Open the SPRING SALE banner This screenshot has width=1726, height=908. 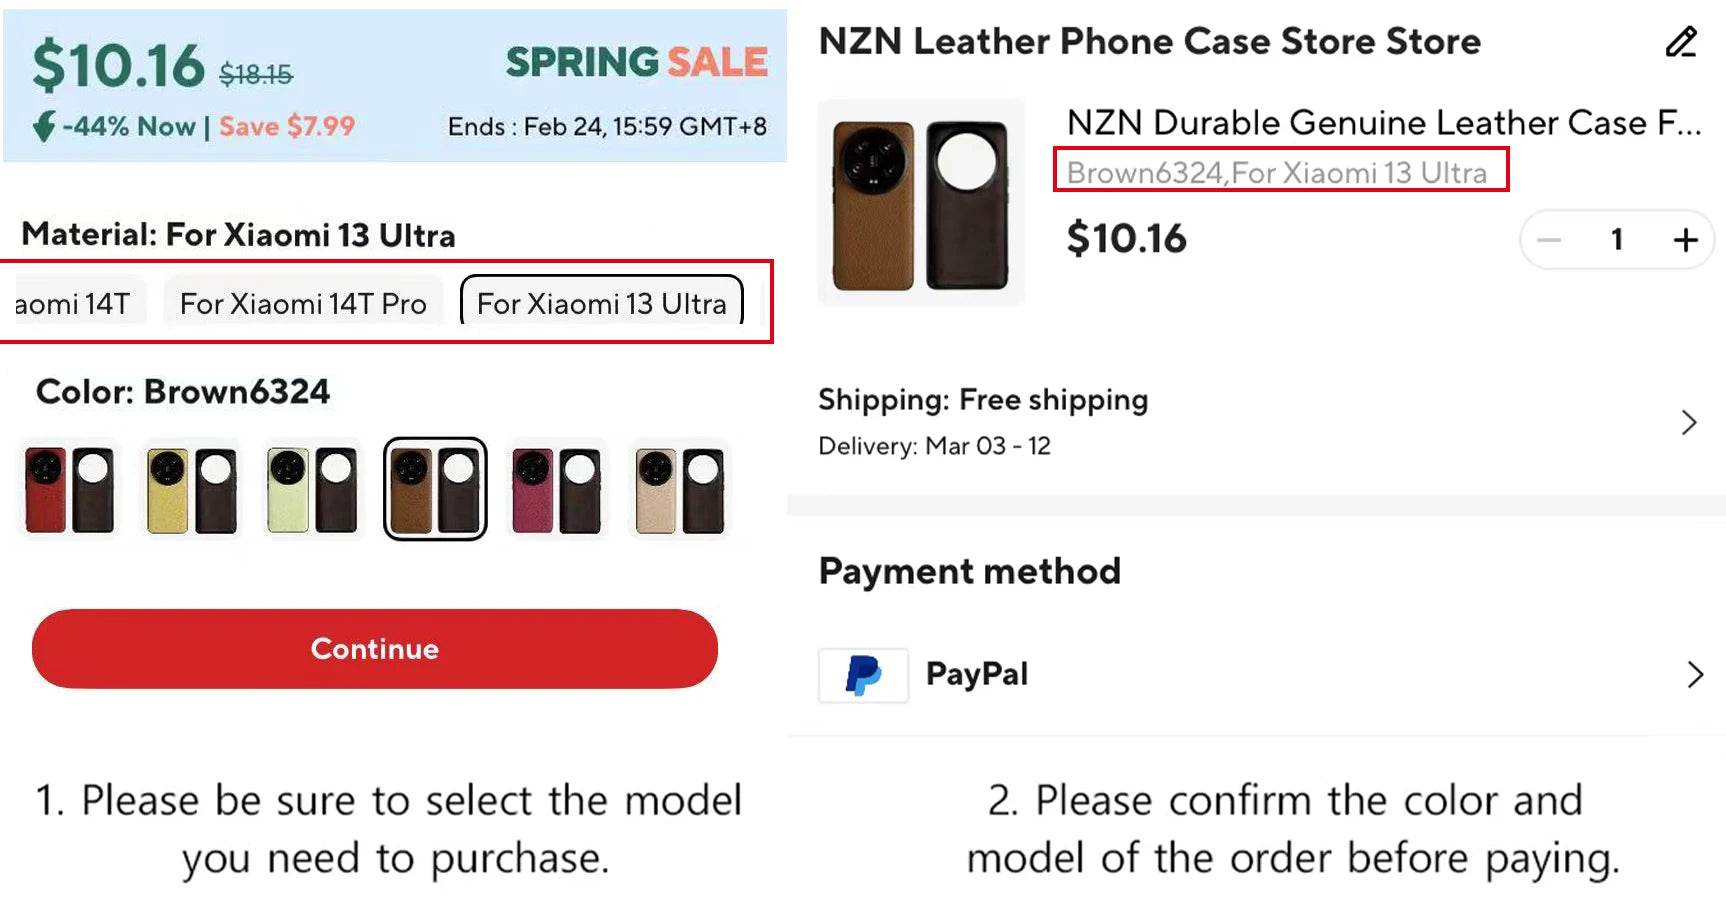(x=637, y=62)
